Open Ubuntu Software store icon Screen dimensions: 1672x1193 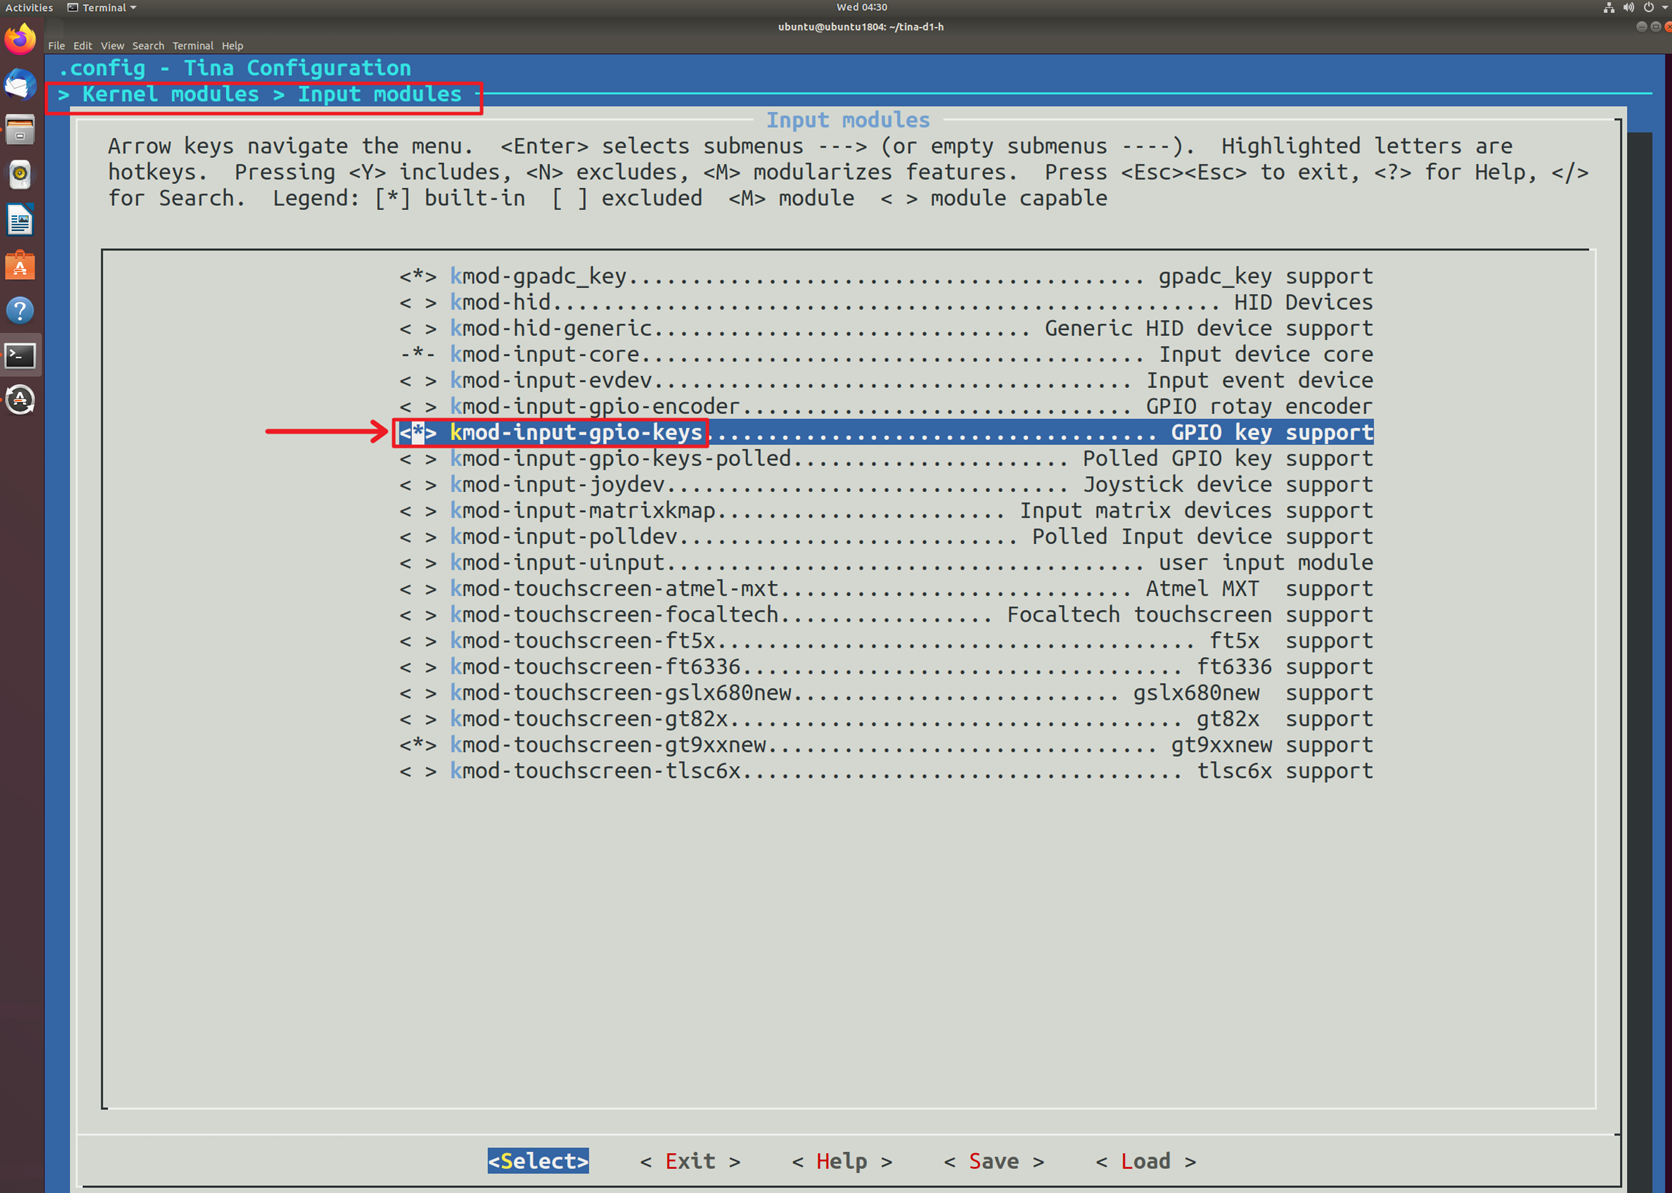pos(20,265)
